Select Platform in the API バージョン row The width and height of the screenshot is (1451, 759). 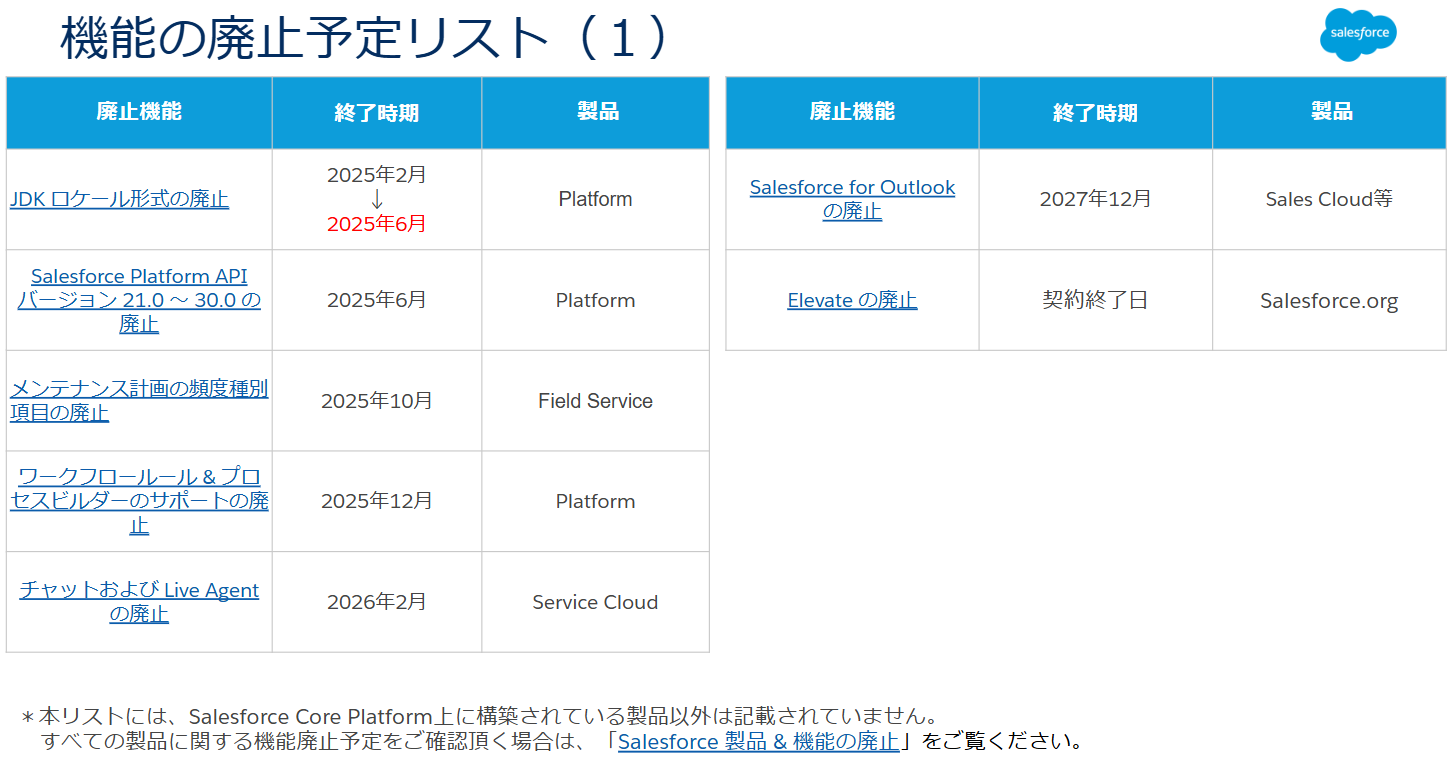pos(596,300)
